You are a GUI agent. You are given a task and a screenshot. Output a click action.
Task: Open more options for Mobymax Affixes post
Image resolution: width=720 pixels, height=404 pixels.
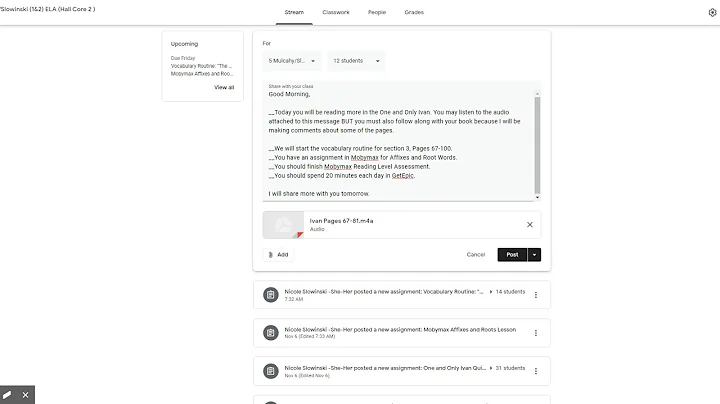(536, 333)
